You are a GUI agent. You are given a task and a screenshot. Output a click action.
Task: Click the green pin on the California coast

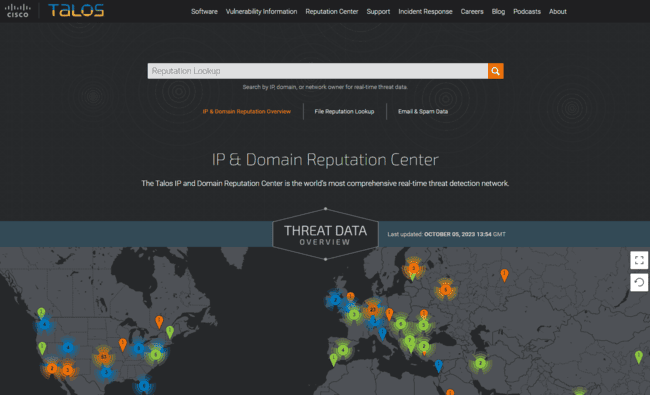[42, 348]
